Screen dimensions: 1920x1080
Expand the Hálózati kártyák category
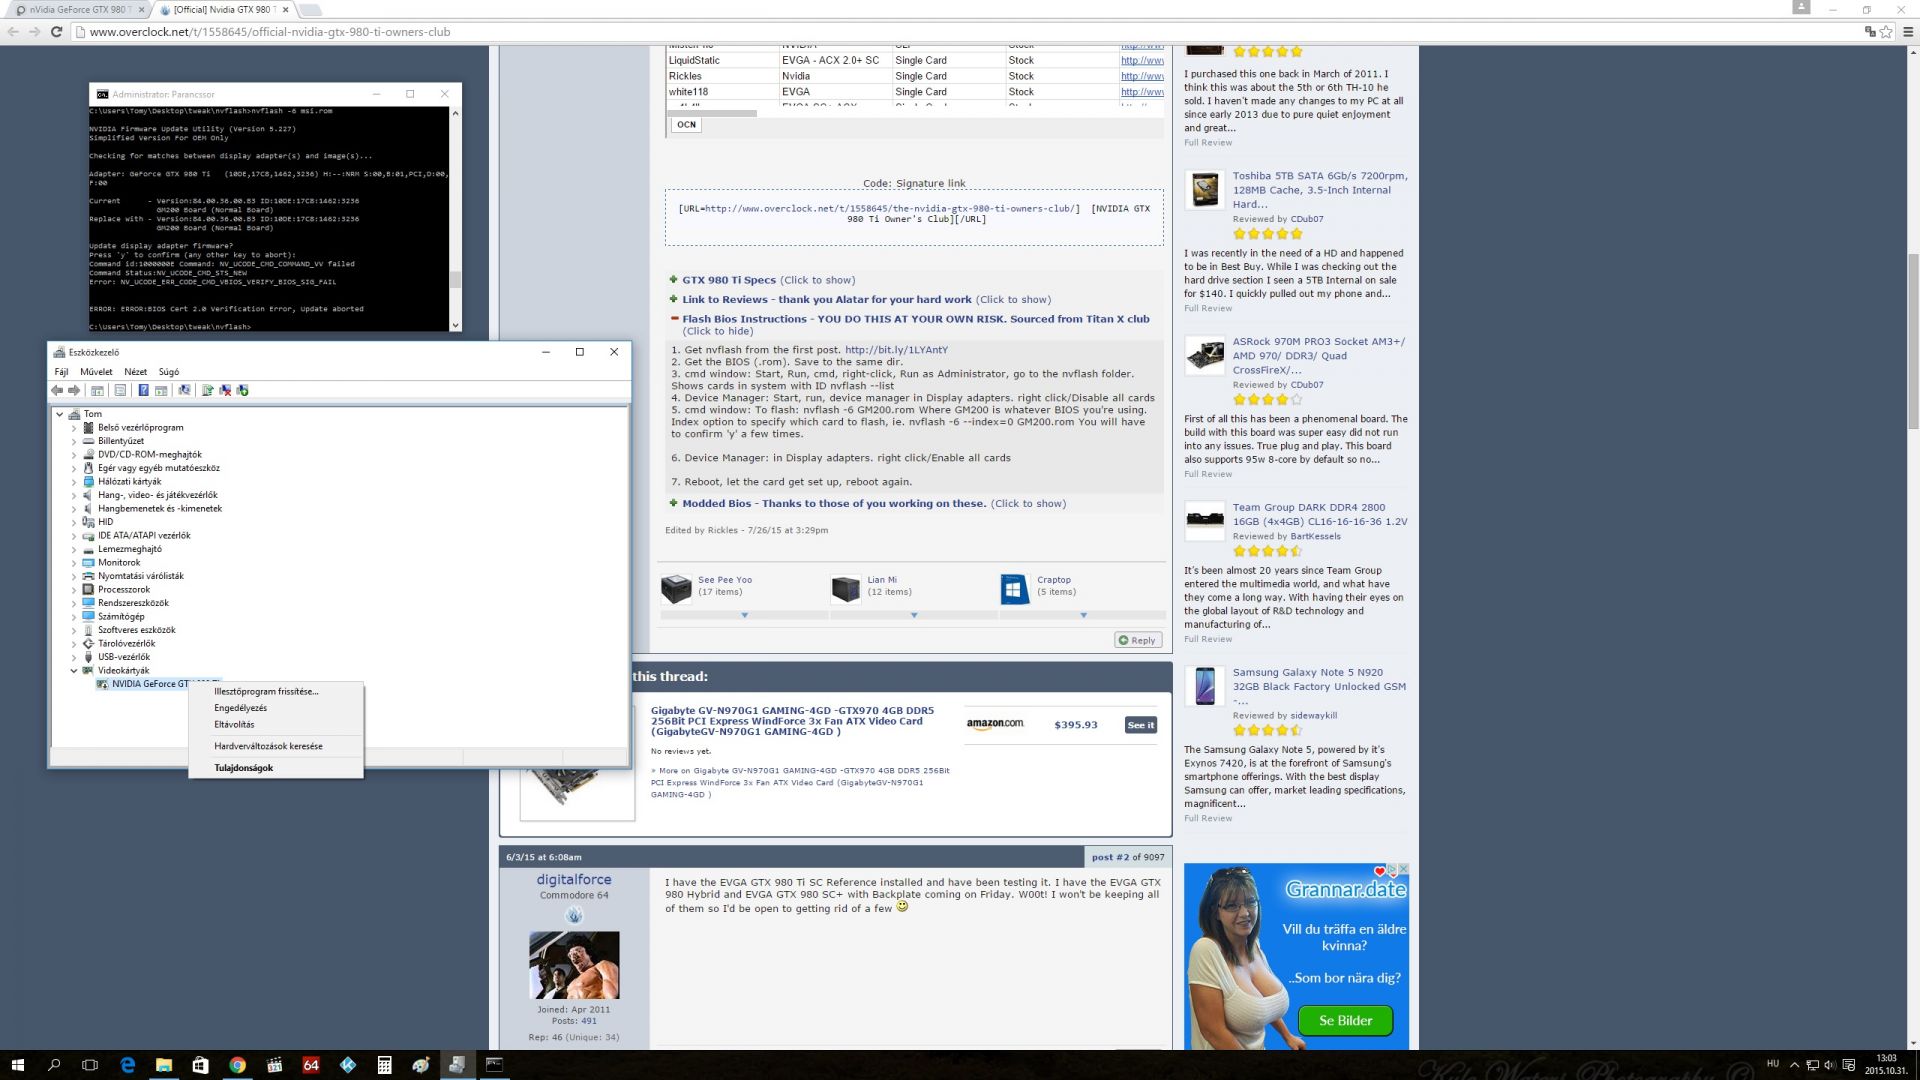click(x=74, y=482)
